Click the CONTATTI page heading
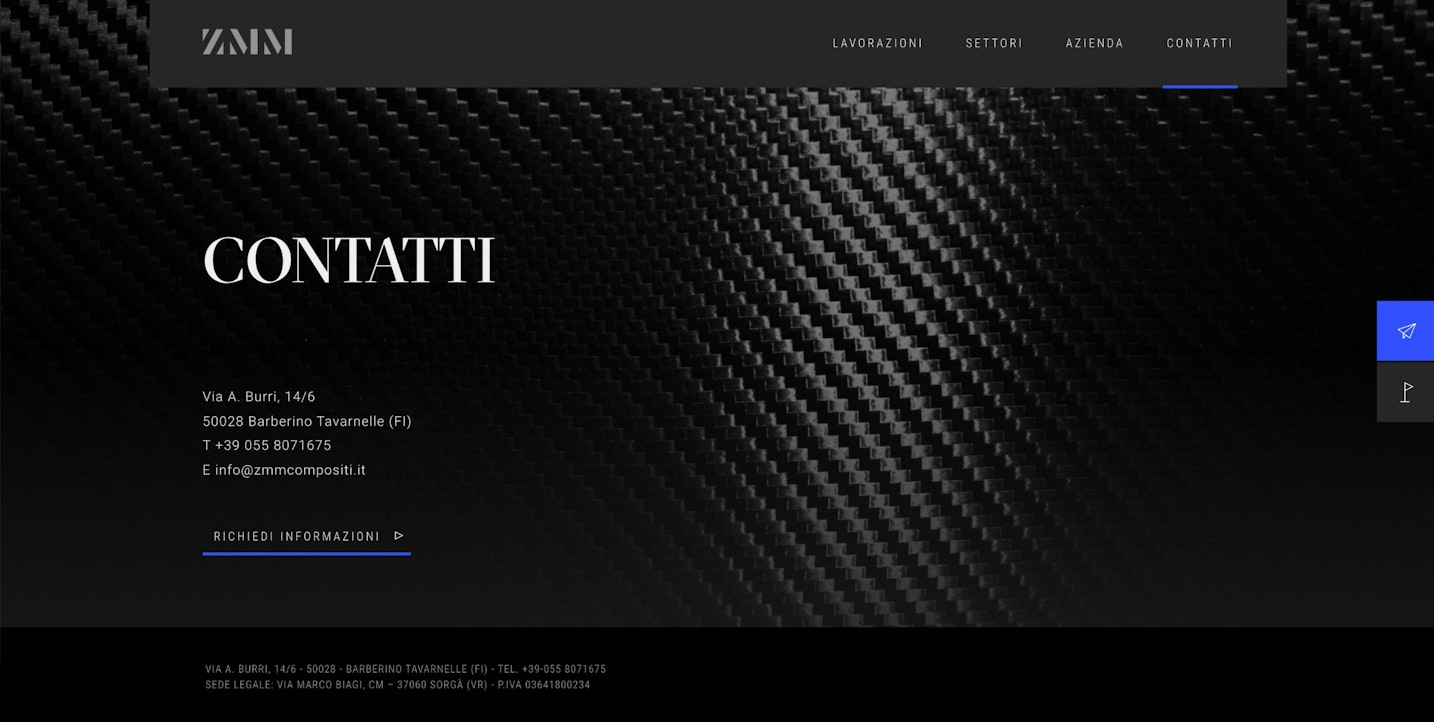Viewport: 1434px width, 722px height. pos(349,259)
